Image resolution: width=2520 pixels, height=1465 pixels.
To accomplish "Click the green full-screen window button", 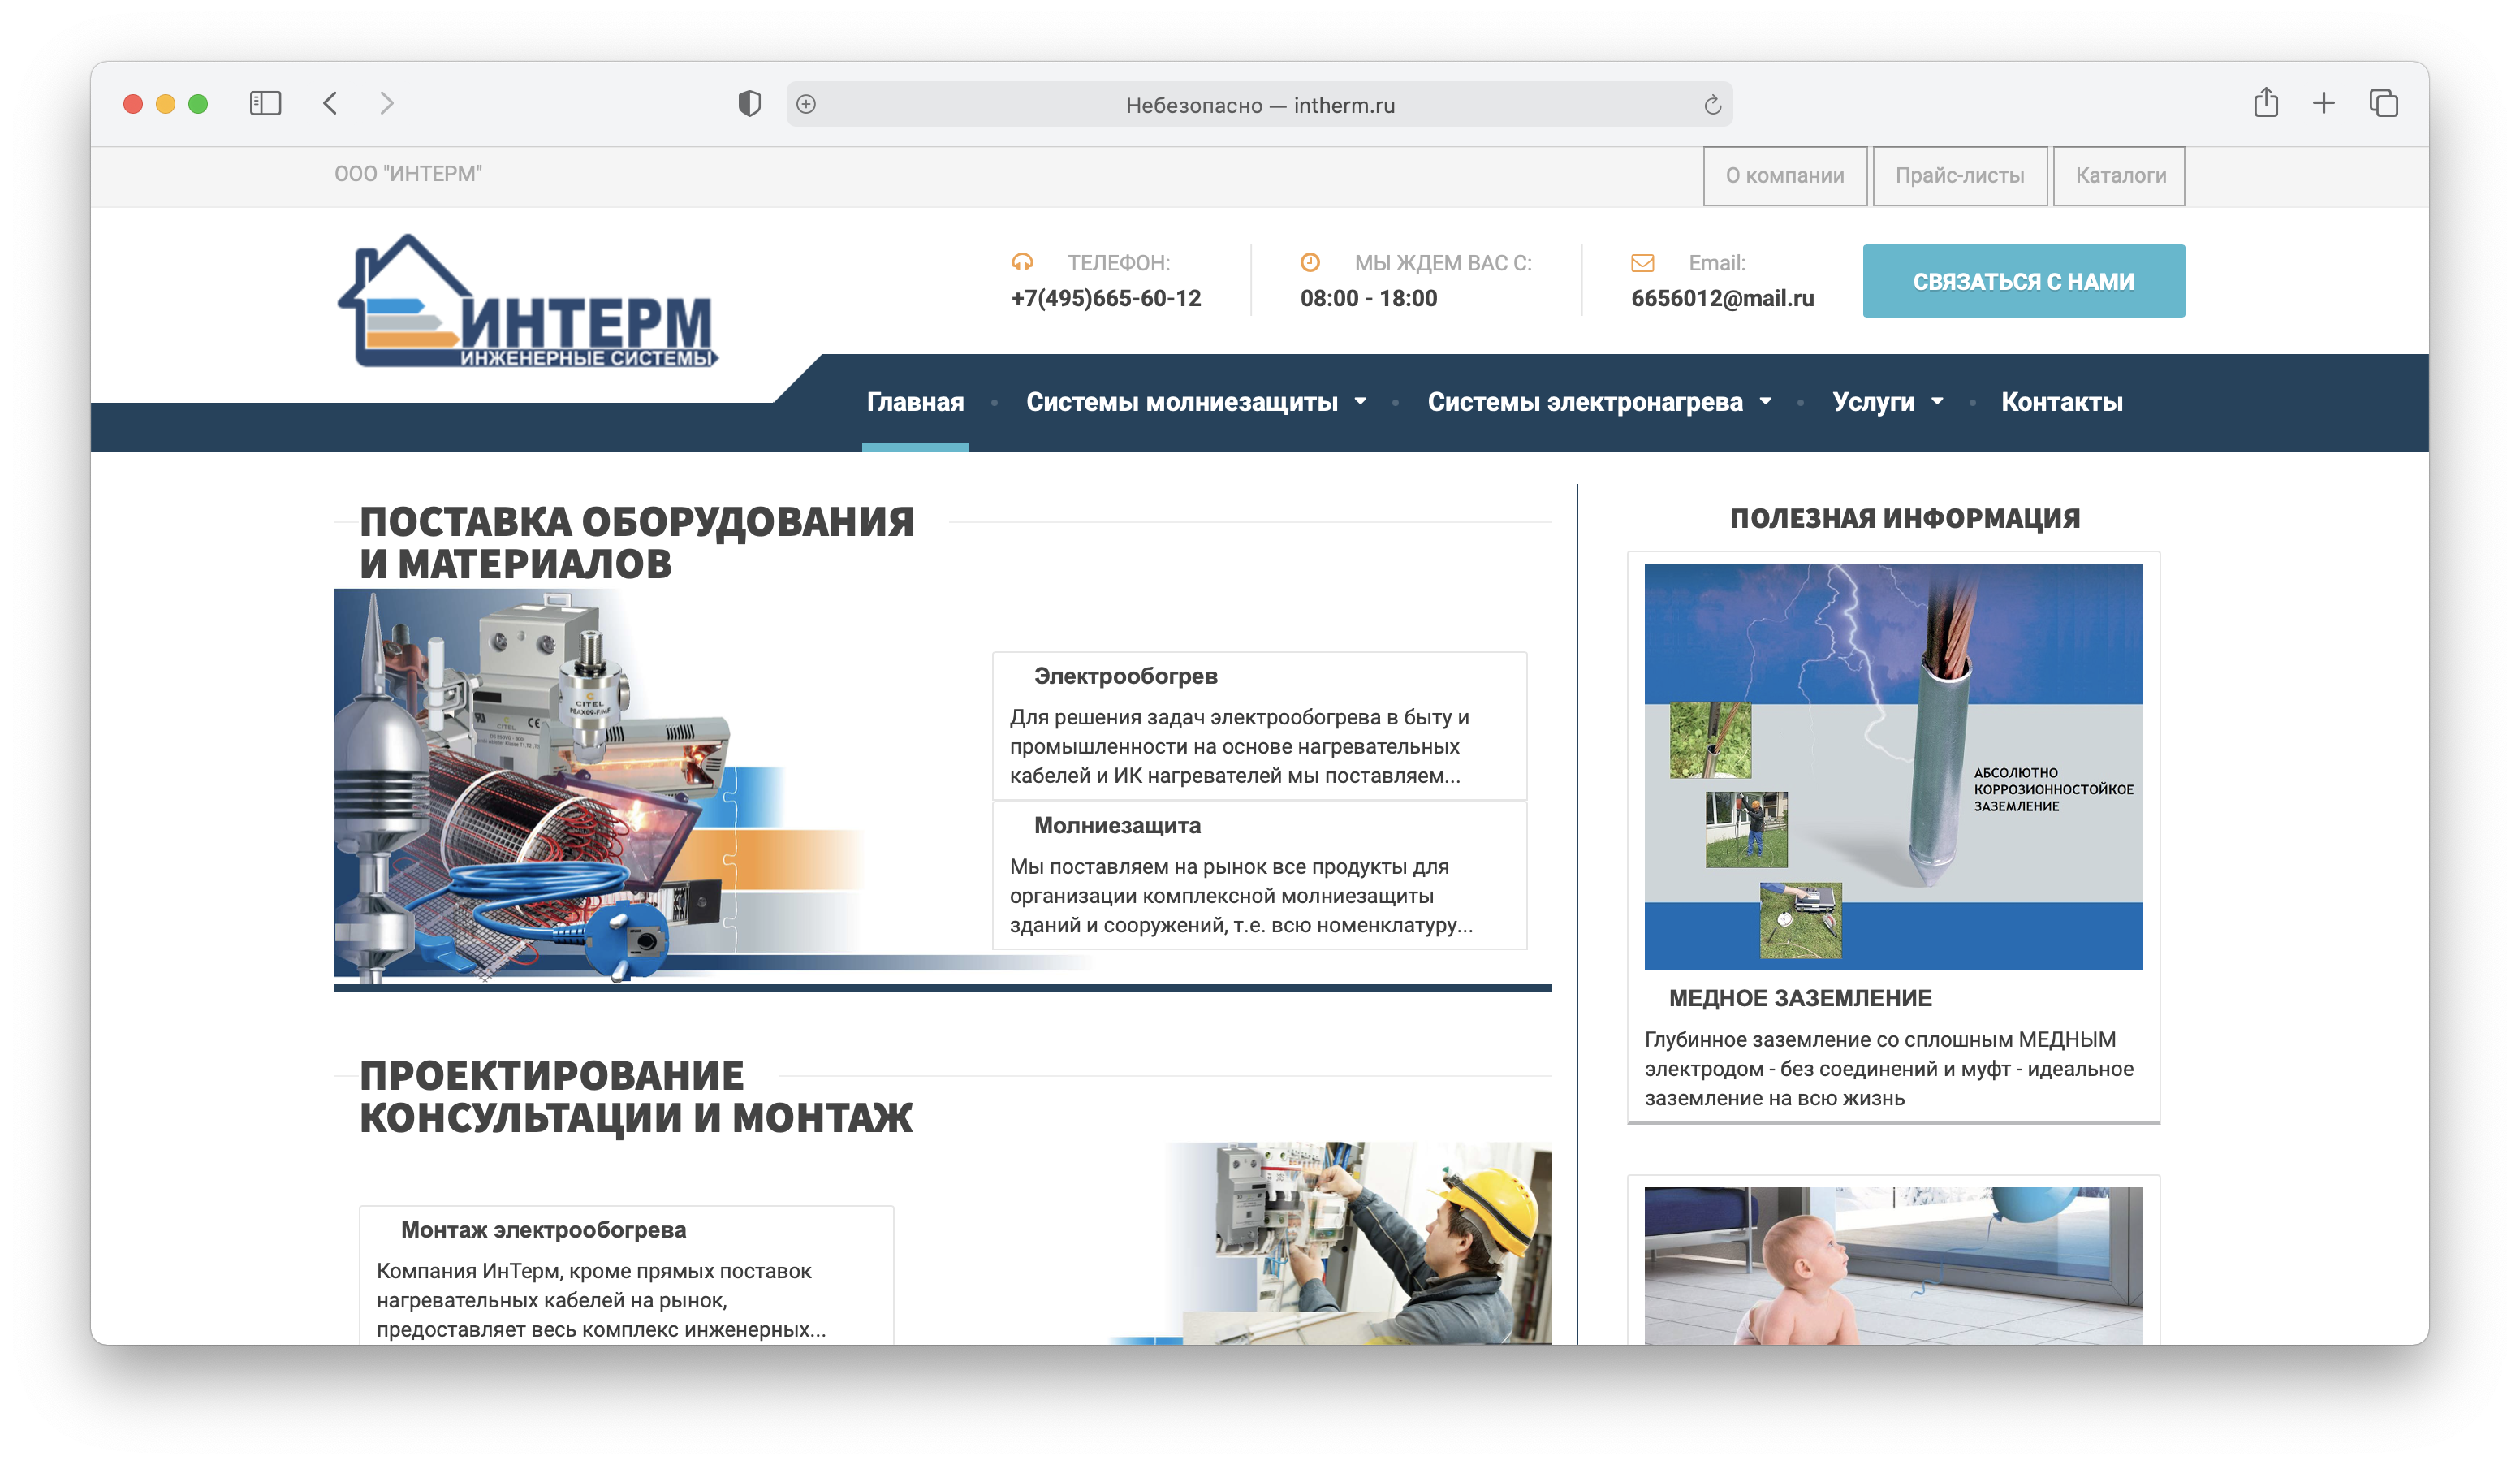I will coord(198,104).
